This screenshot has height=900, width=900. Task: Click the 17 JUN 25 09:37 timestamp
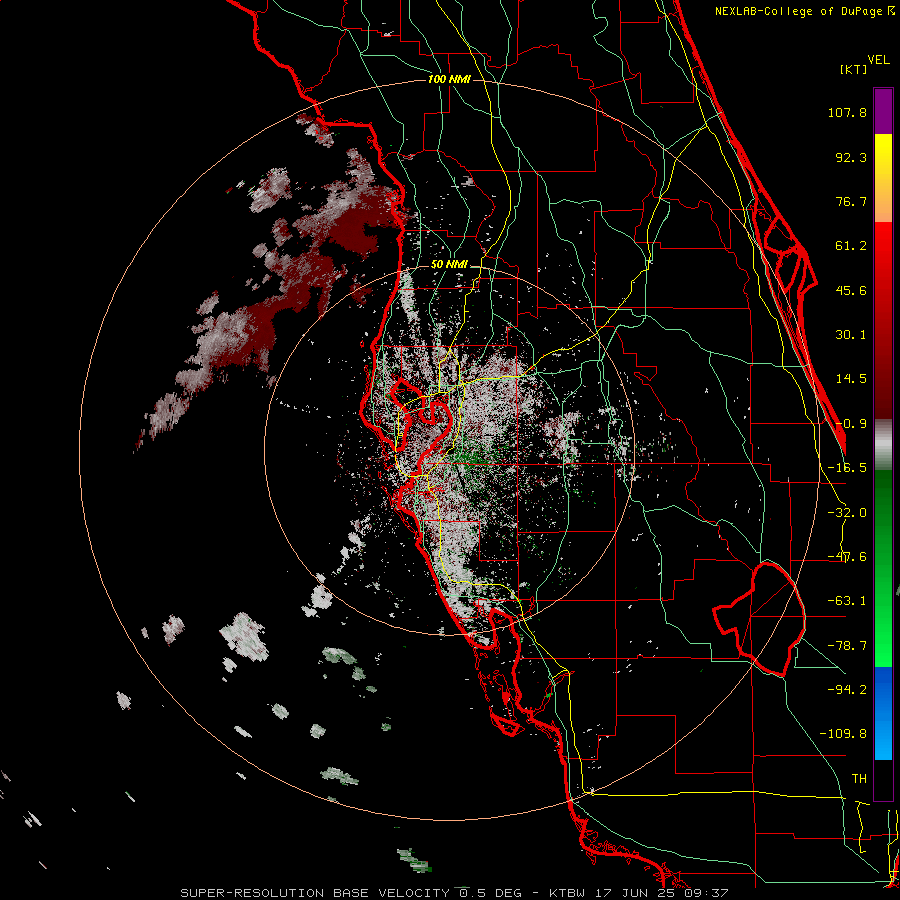tap(661, 893)
